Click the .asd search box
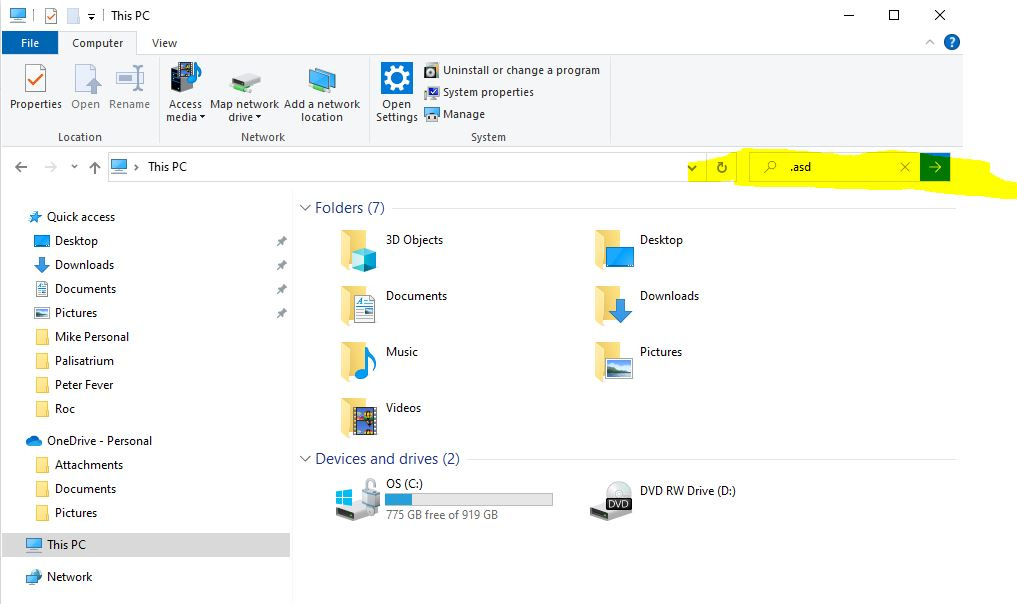 point(833,167)
